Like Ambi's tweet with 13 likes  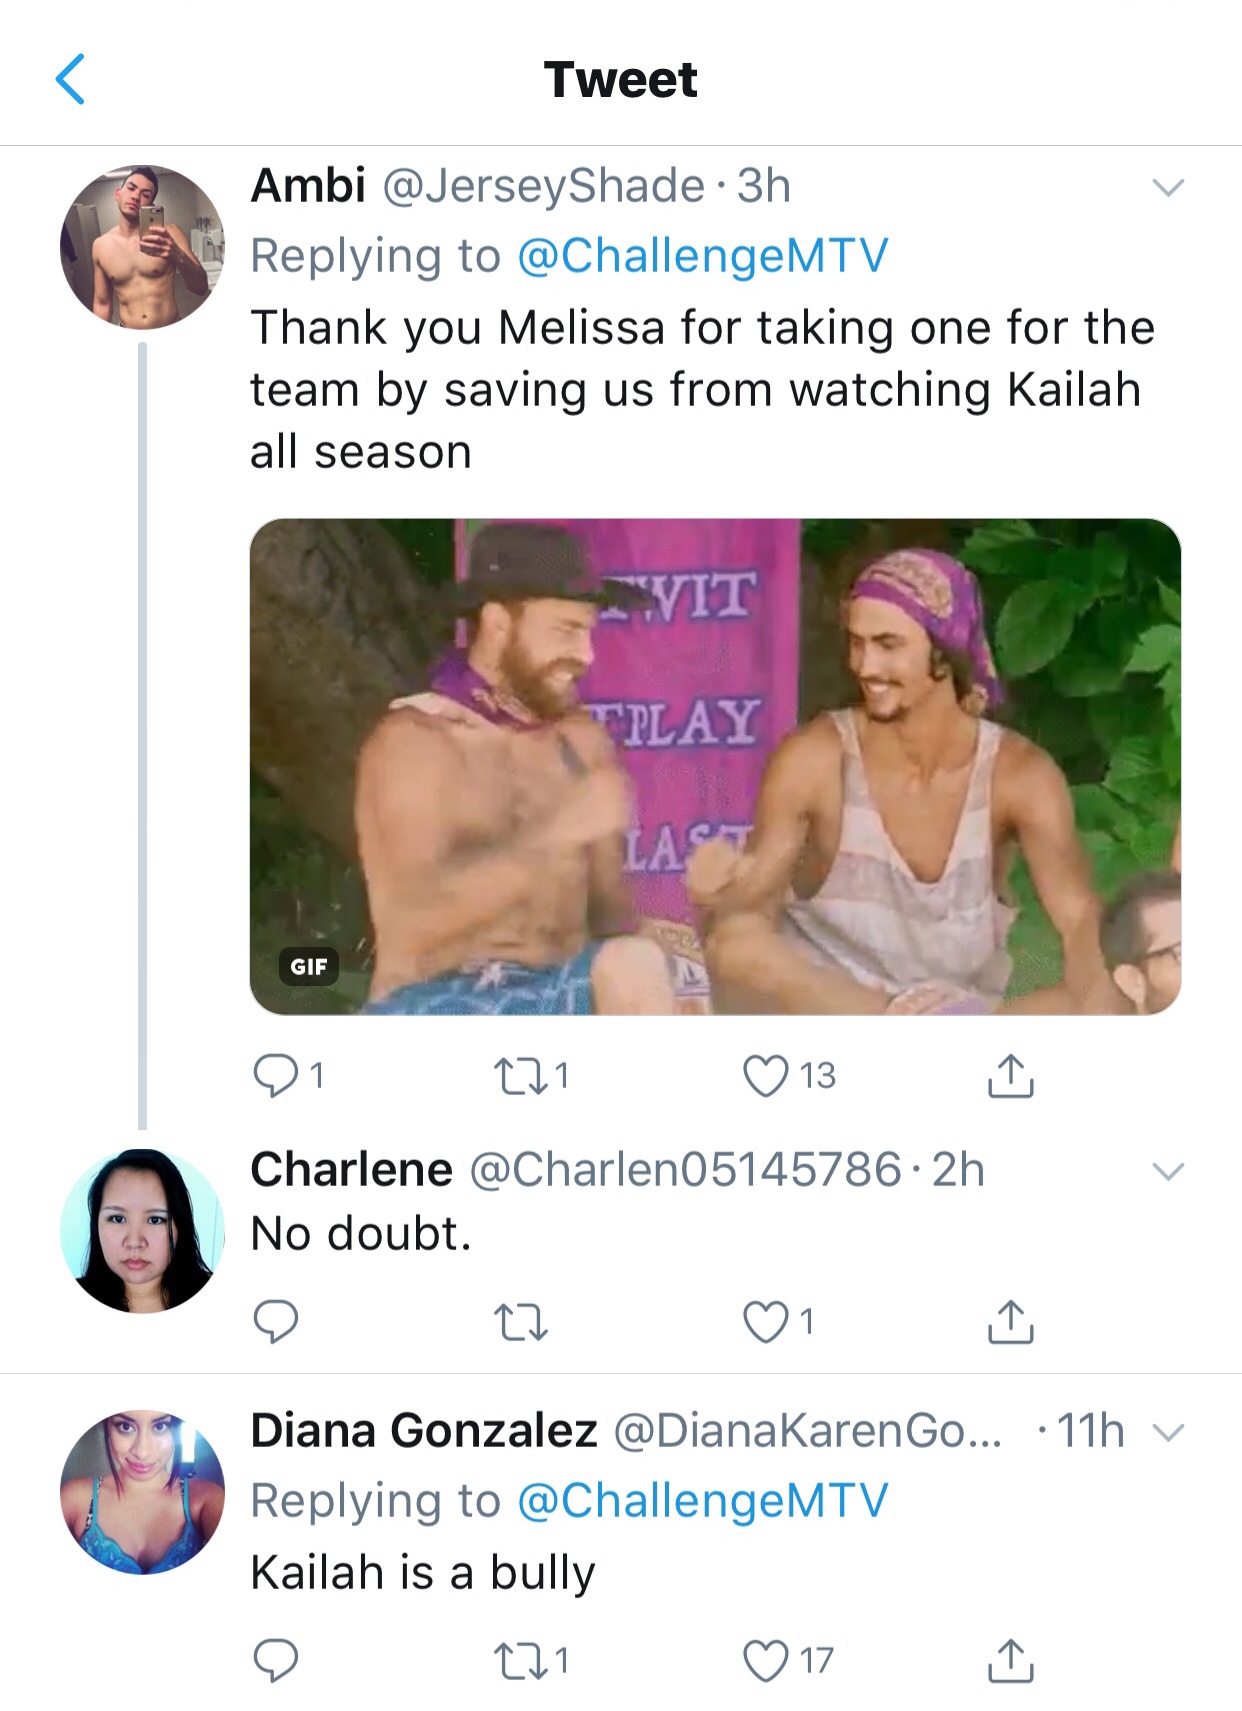(766, 1077)
